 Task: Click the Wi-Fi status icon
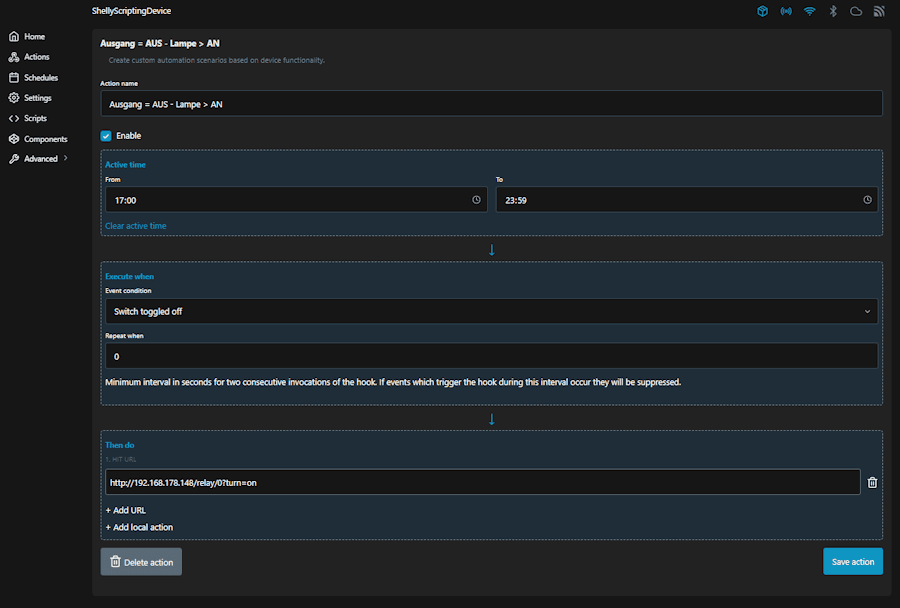point(810,12)
